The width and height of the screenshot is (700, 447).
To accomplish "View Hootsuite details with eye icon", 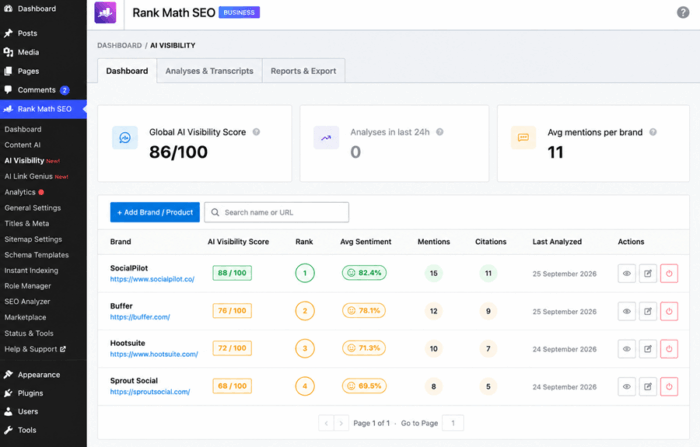I will pyautogui.click(x=627, y=349).
